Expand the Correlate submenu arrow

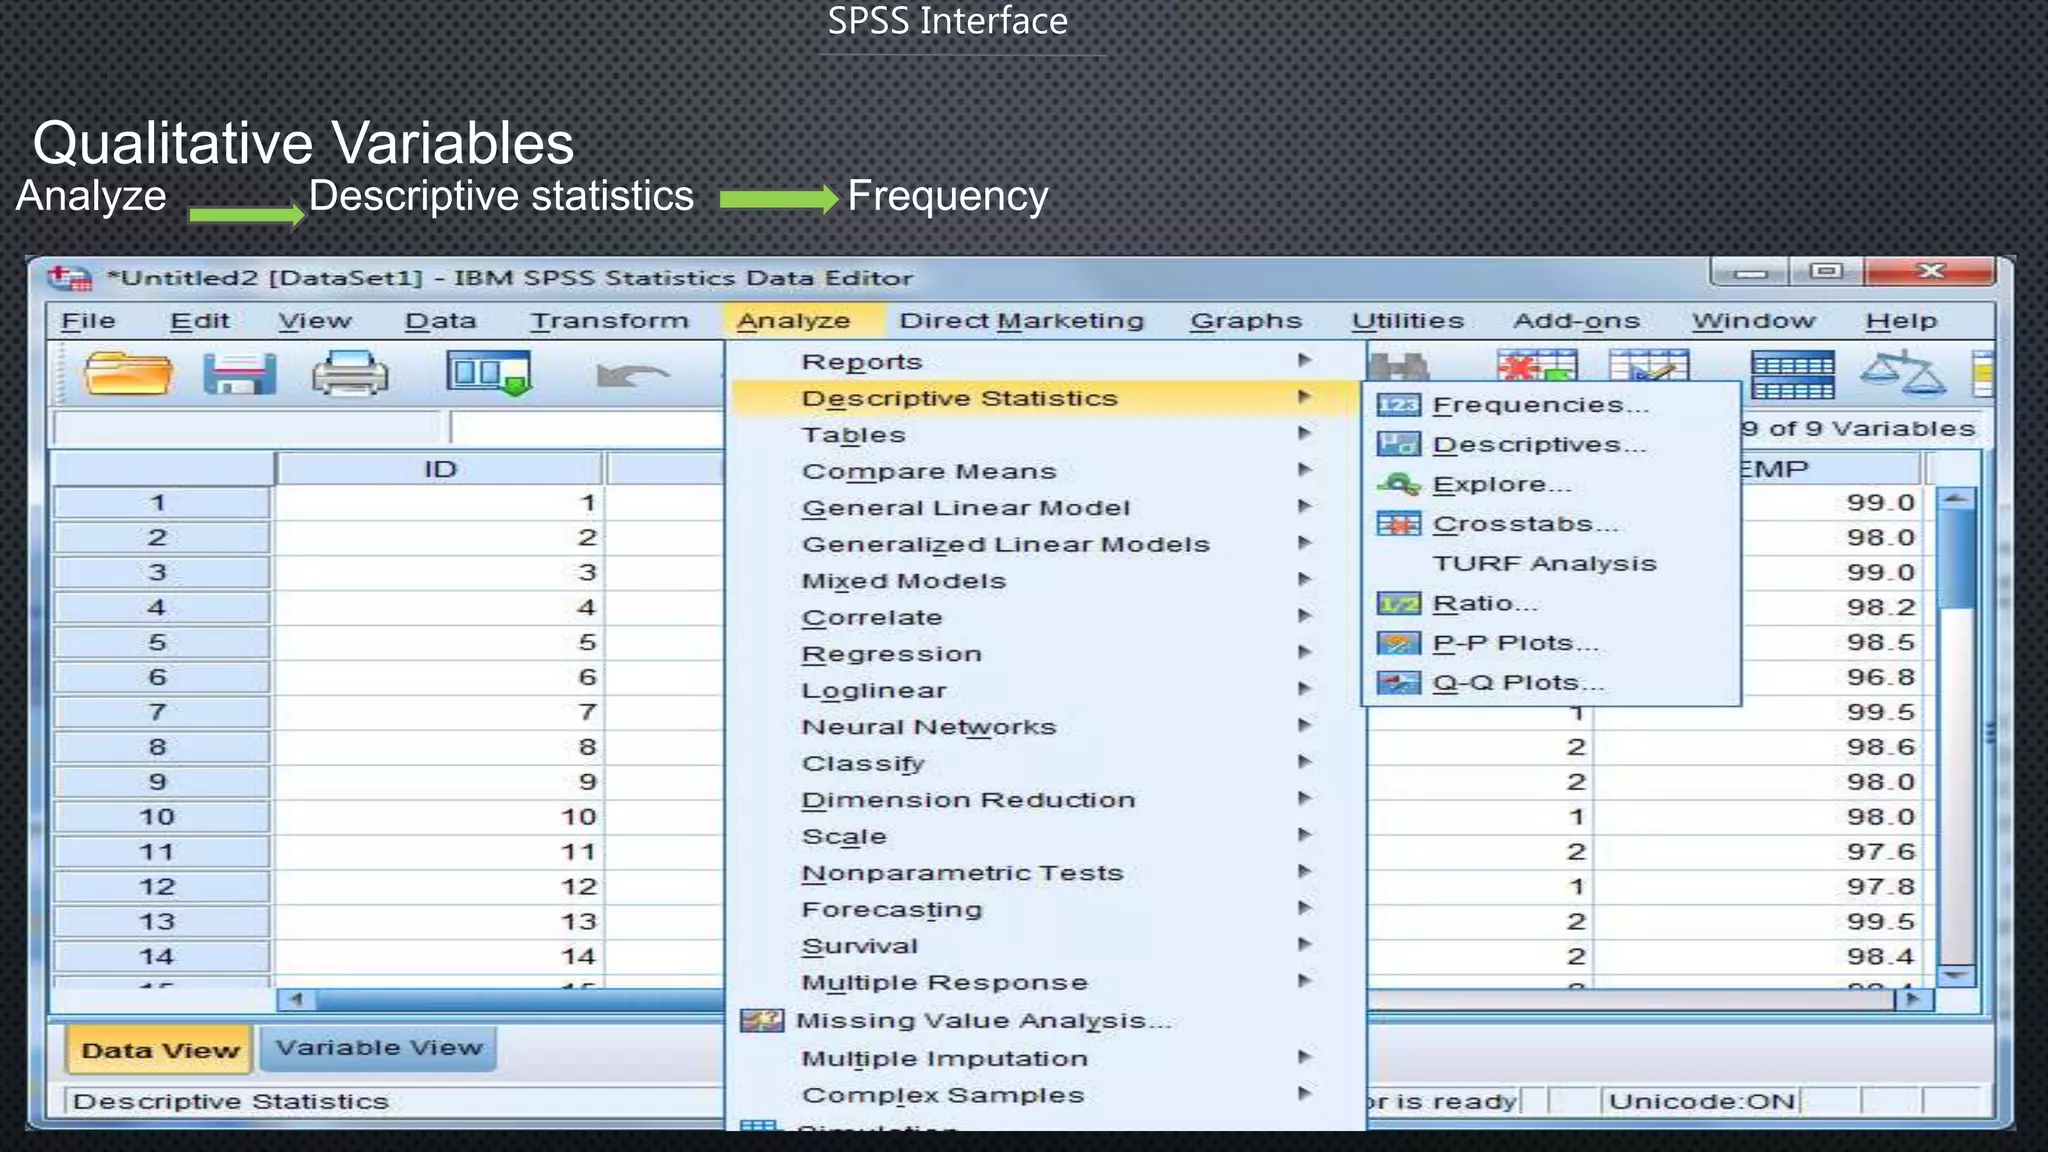click(1304, 615)
